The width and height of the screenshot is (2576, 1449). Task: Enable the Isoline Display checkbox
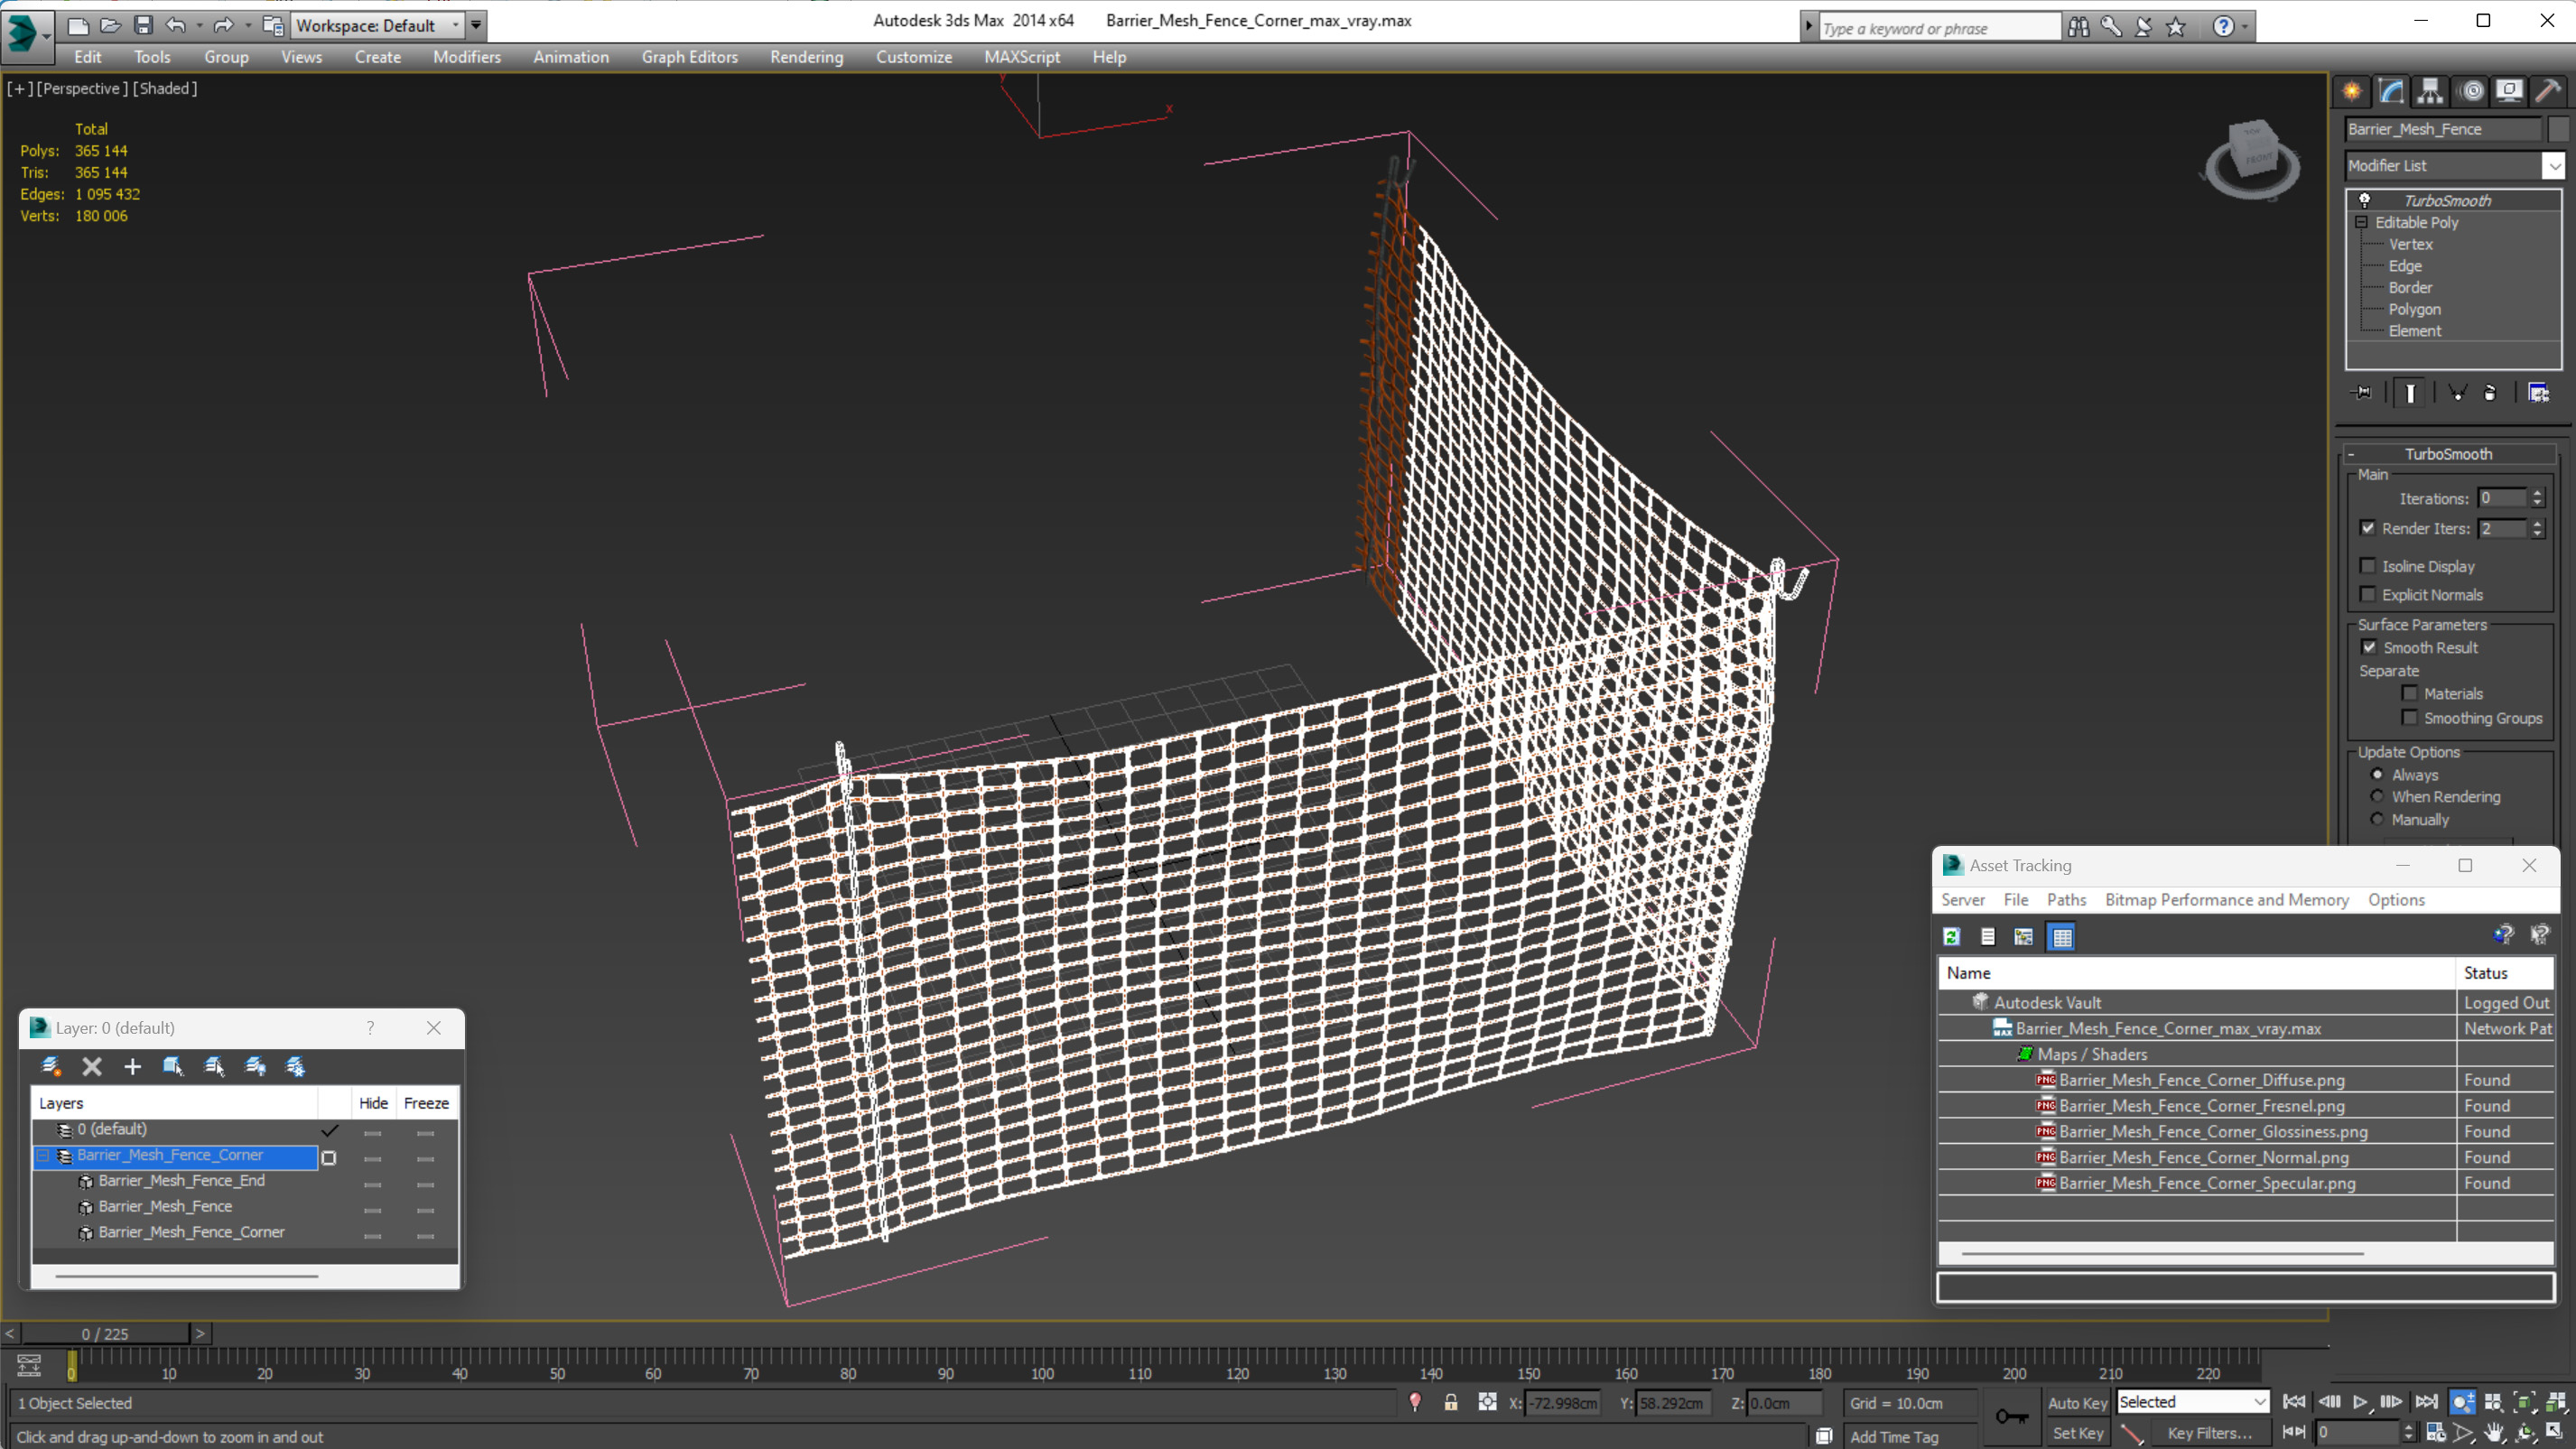(2368, 566)
